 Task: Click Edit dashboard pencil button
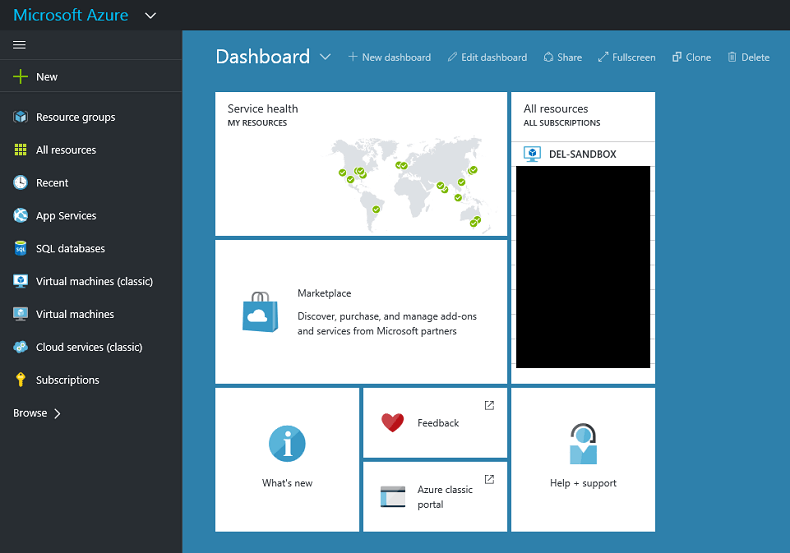coord(487,57)
